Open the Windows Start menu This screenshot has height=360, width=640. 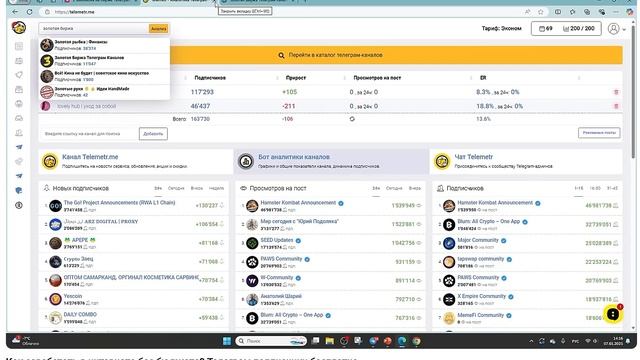227,341
